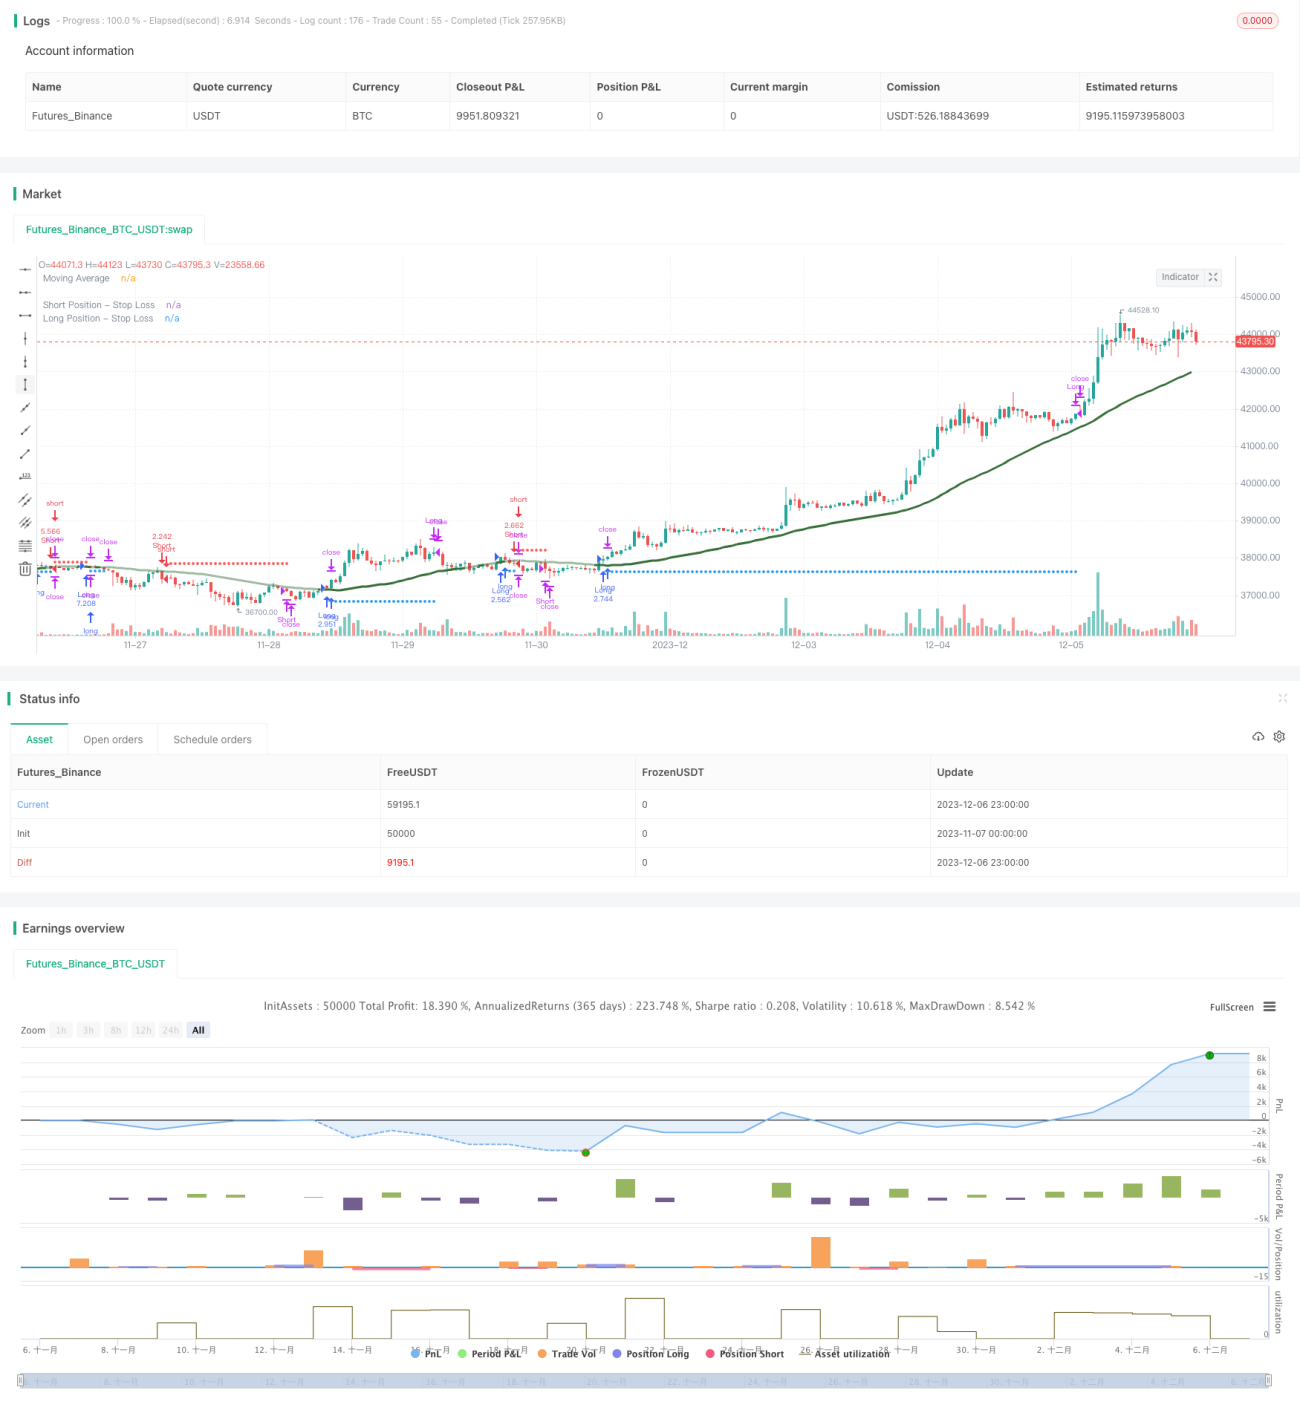Image resolution: width=1300 pixels, height=1410 pixels.
Task: Pick the parallel channel drawing tool
Action: click(x=25, y=499)
